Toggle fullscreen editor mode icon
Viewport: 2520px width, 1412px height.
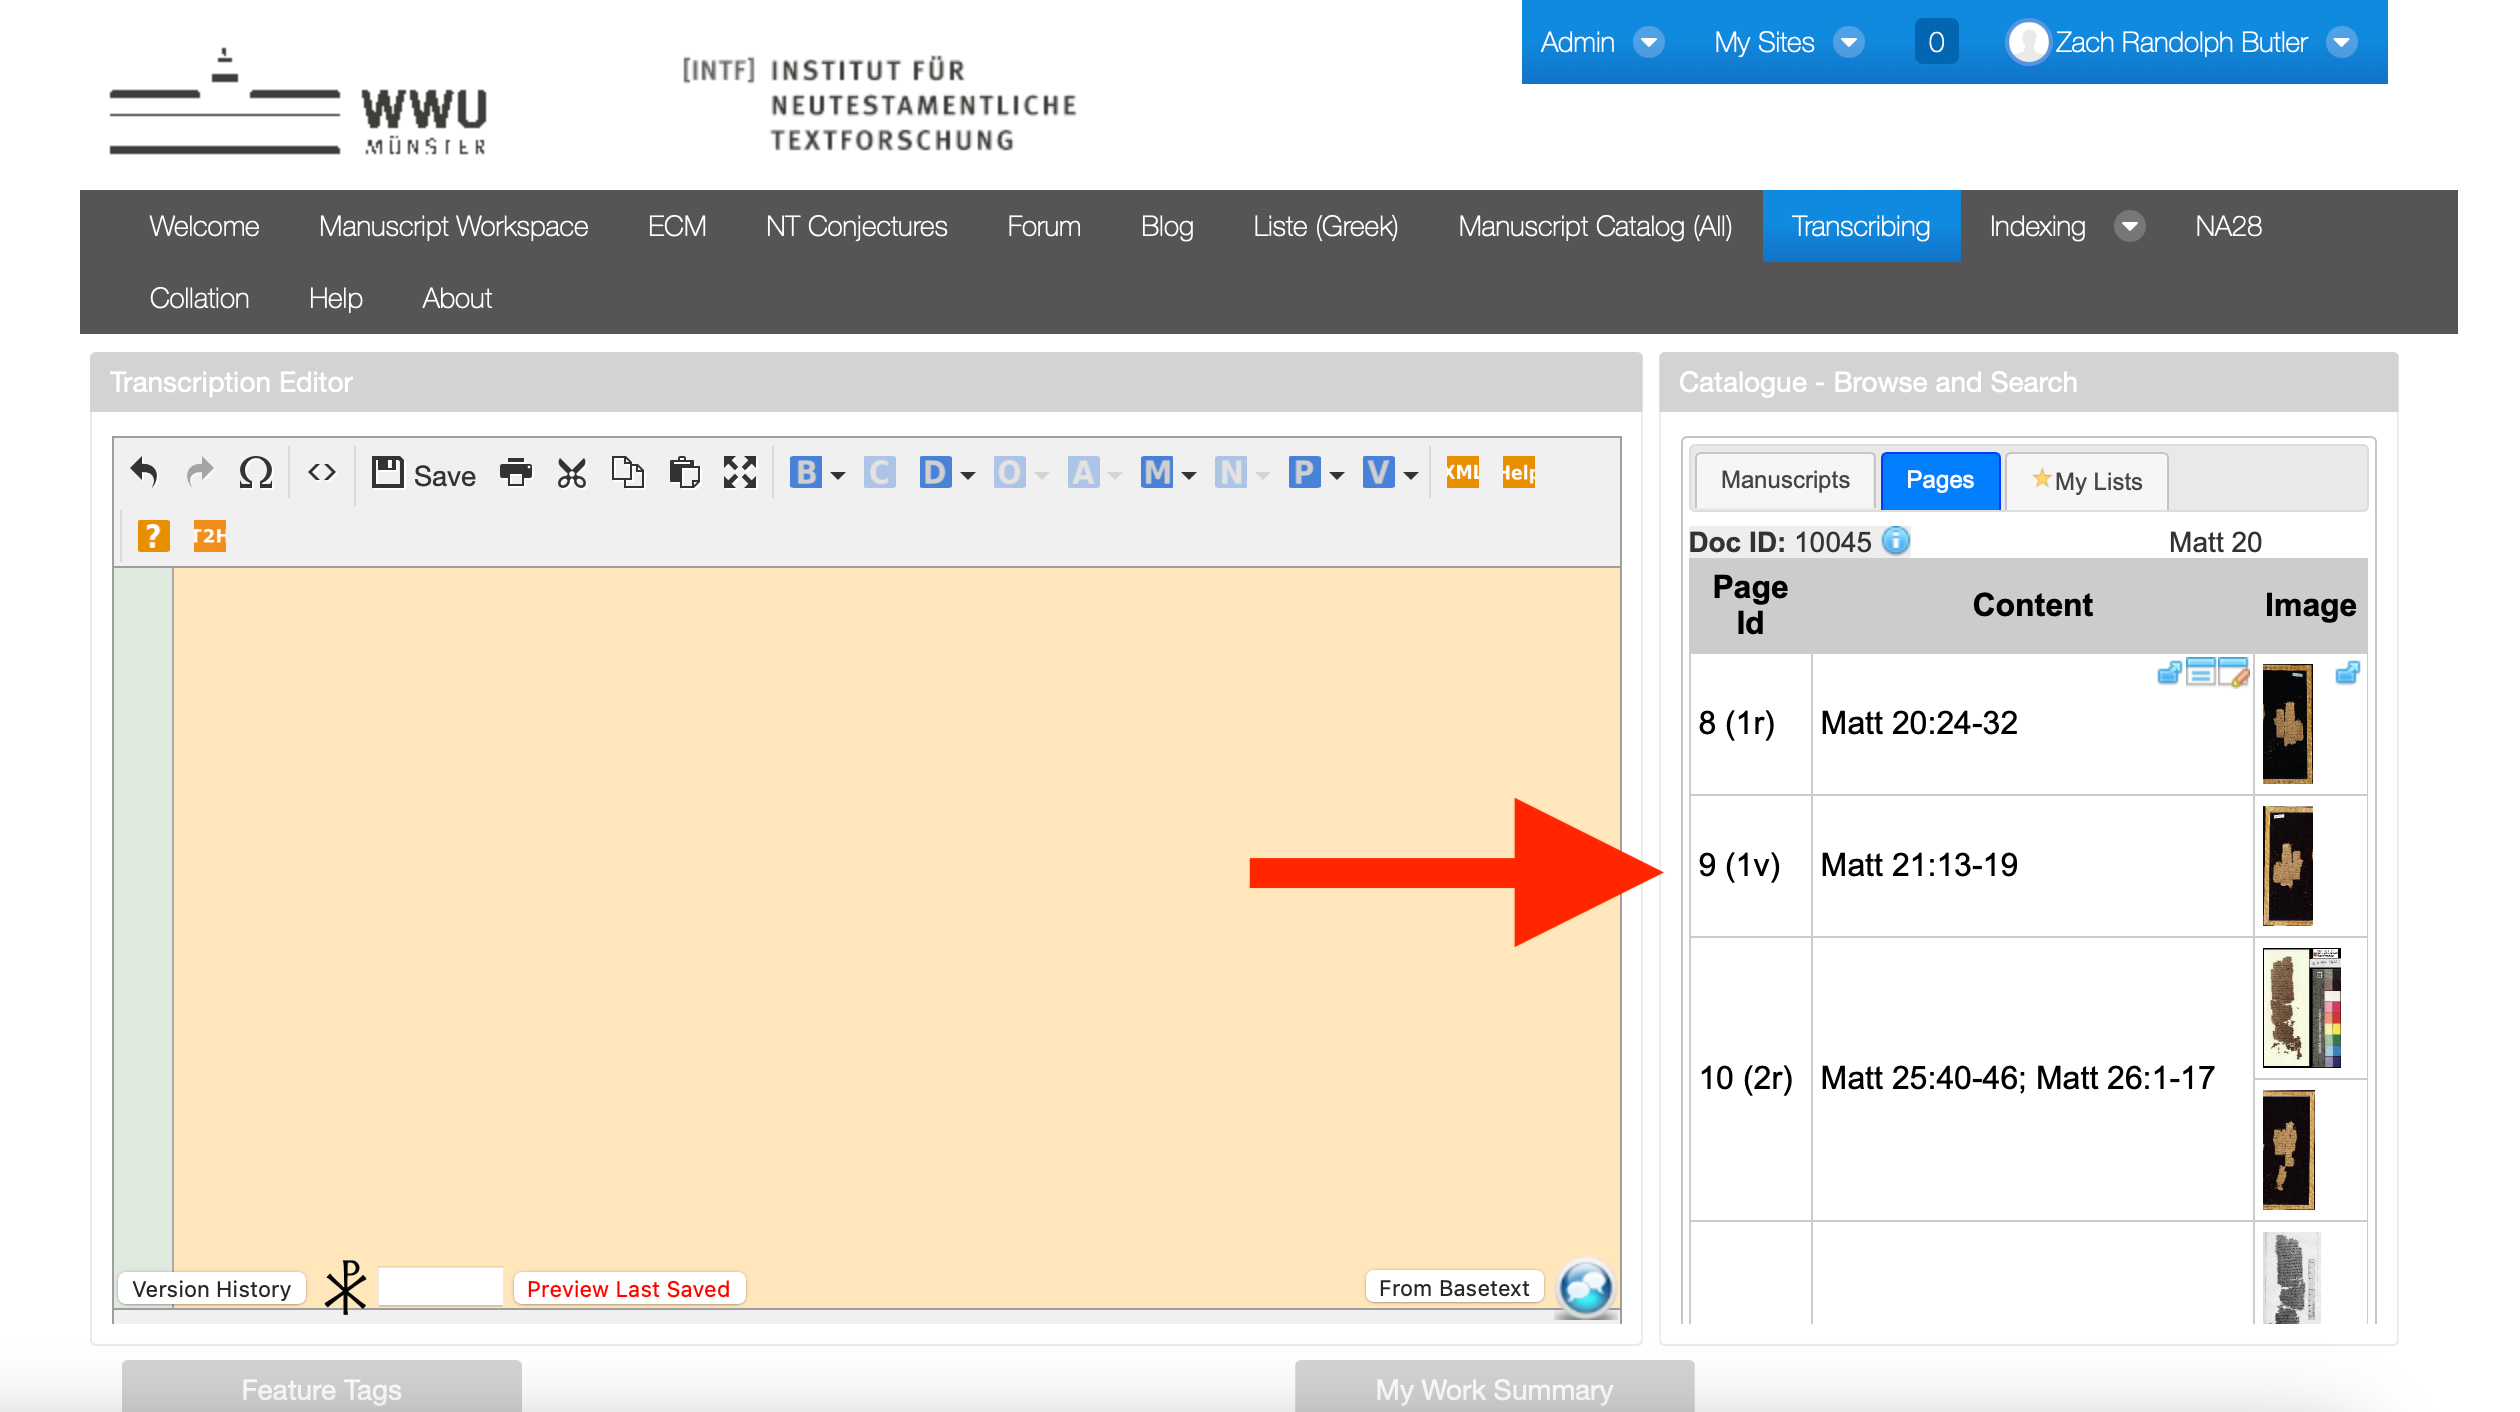click(x=740, y=472)
